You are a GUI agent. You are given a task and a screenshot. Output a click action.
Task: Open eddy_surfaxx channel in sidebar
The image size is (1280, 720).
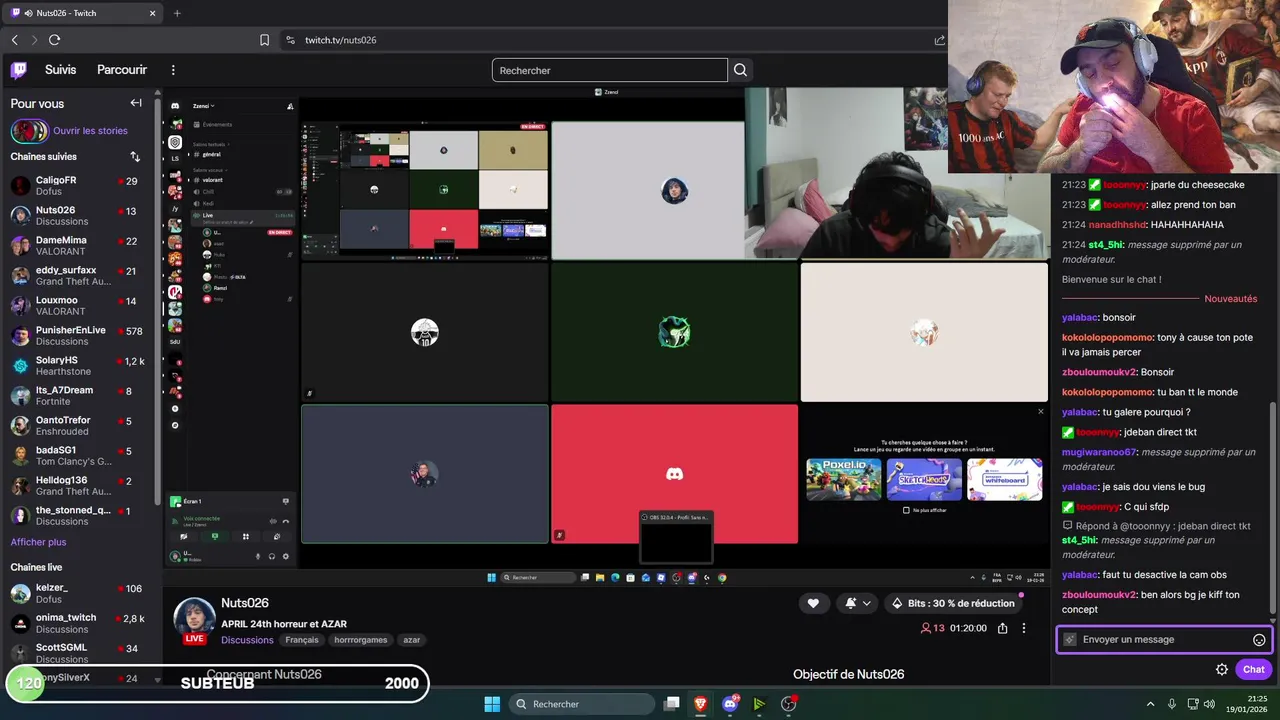78,276
